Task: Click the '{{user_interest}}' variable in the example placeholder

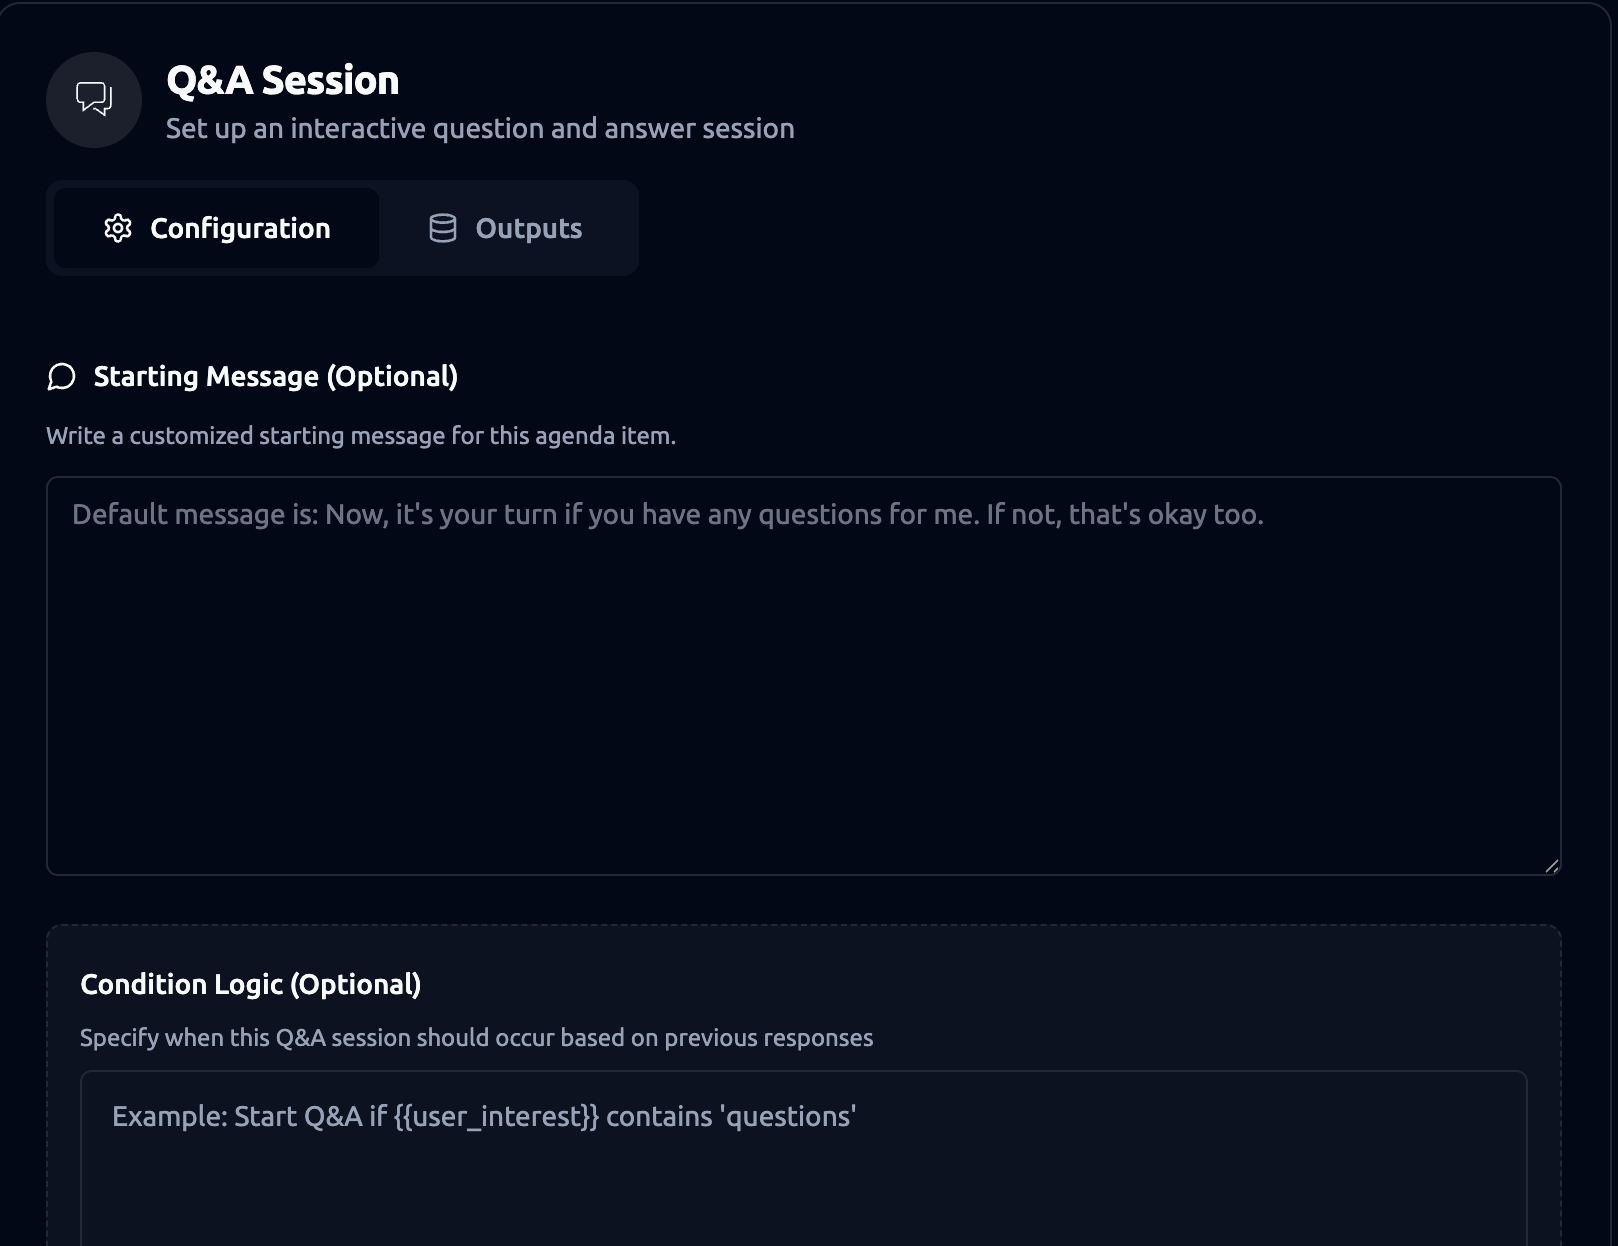Action: point(496,1117)
